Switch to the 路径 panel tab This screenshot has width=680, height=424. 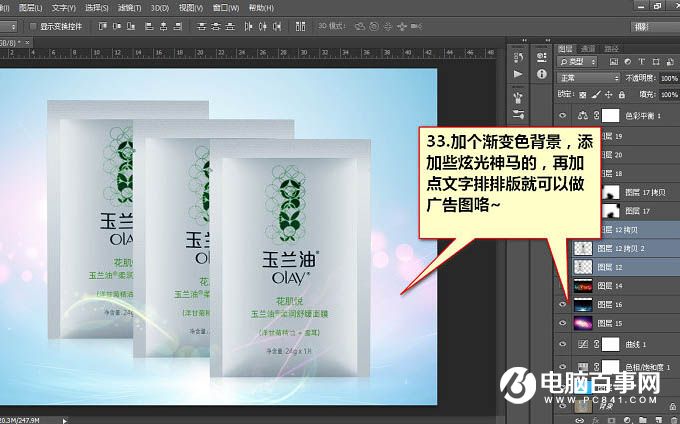pos(611,49)
